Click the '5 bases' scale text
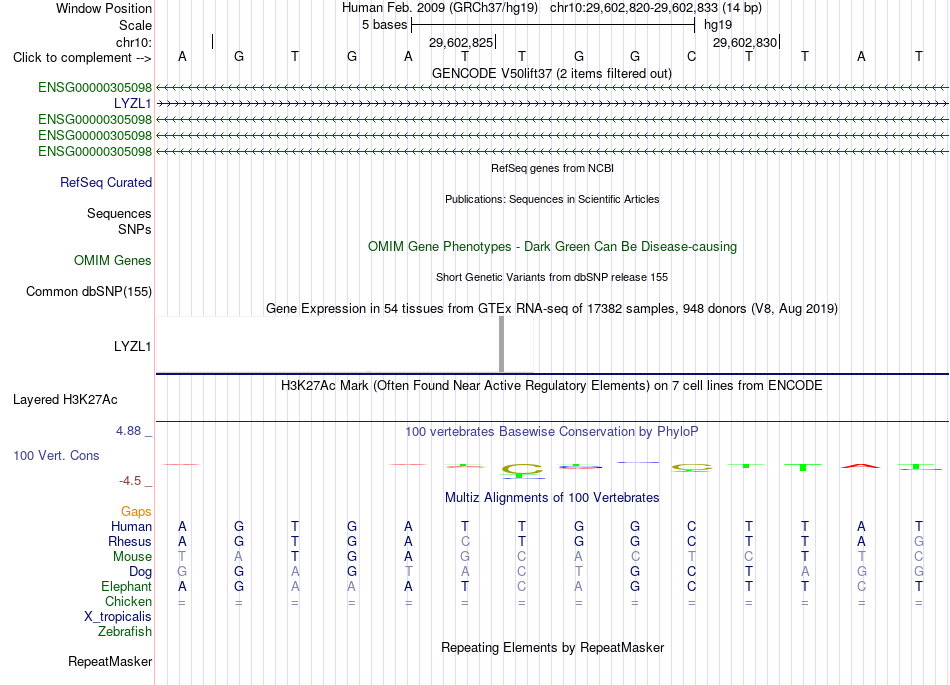The height and width of the screenshot is (685, 950). (x=385, y=25)
